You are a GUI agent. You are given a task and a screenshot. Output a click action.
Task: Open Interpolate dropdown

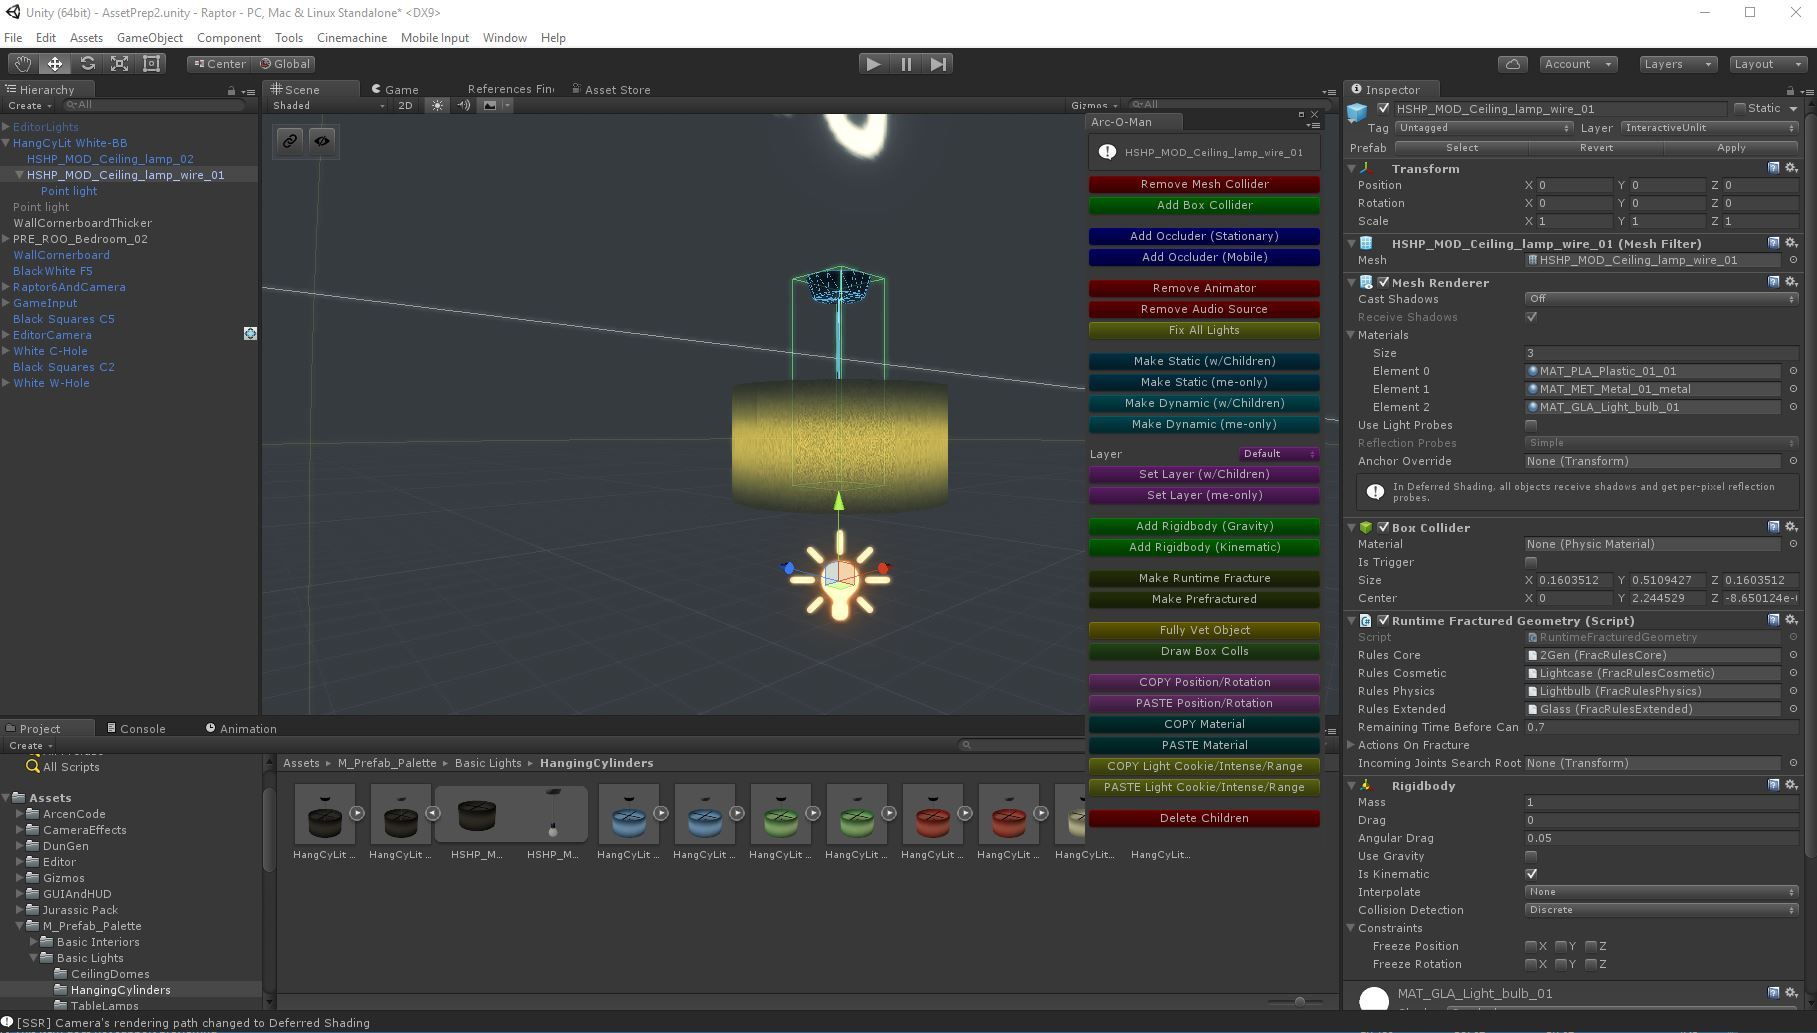tap(1661, 892)
